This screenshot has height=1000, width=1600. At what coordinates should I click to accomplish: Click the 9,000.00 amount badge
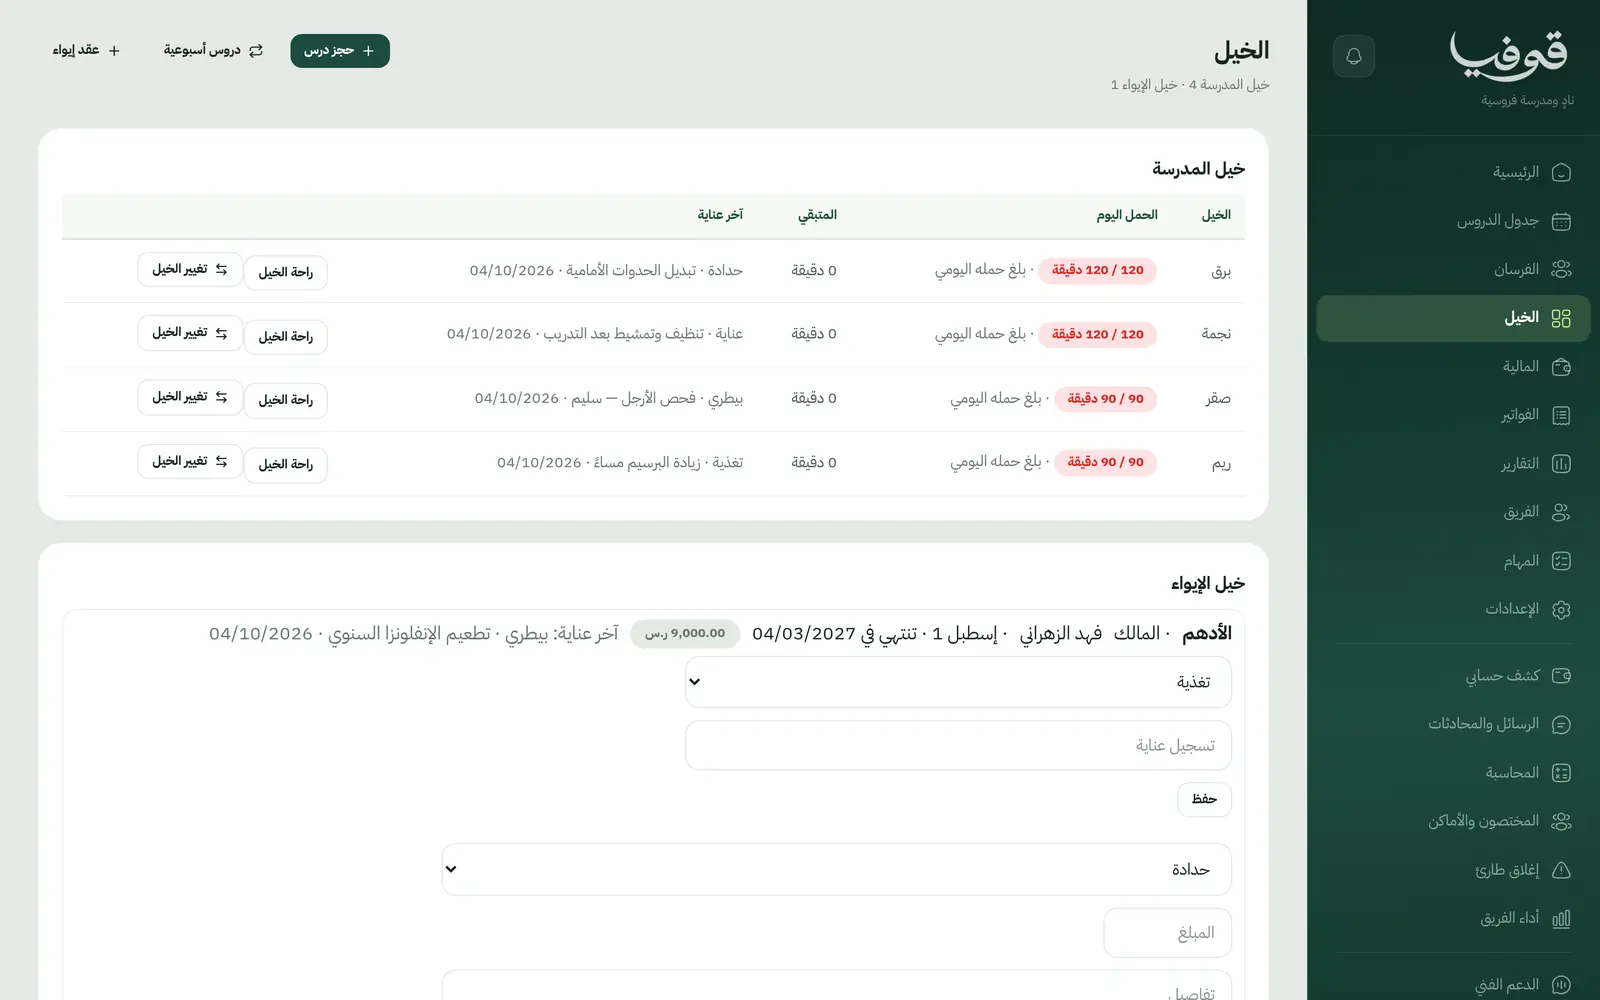(x=685, y=634)
